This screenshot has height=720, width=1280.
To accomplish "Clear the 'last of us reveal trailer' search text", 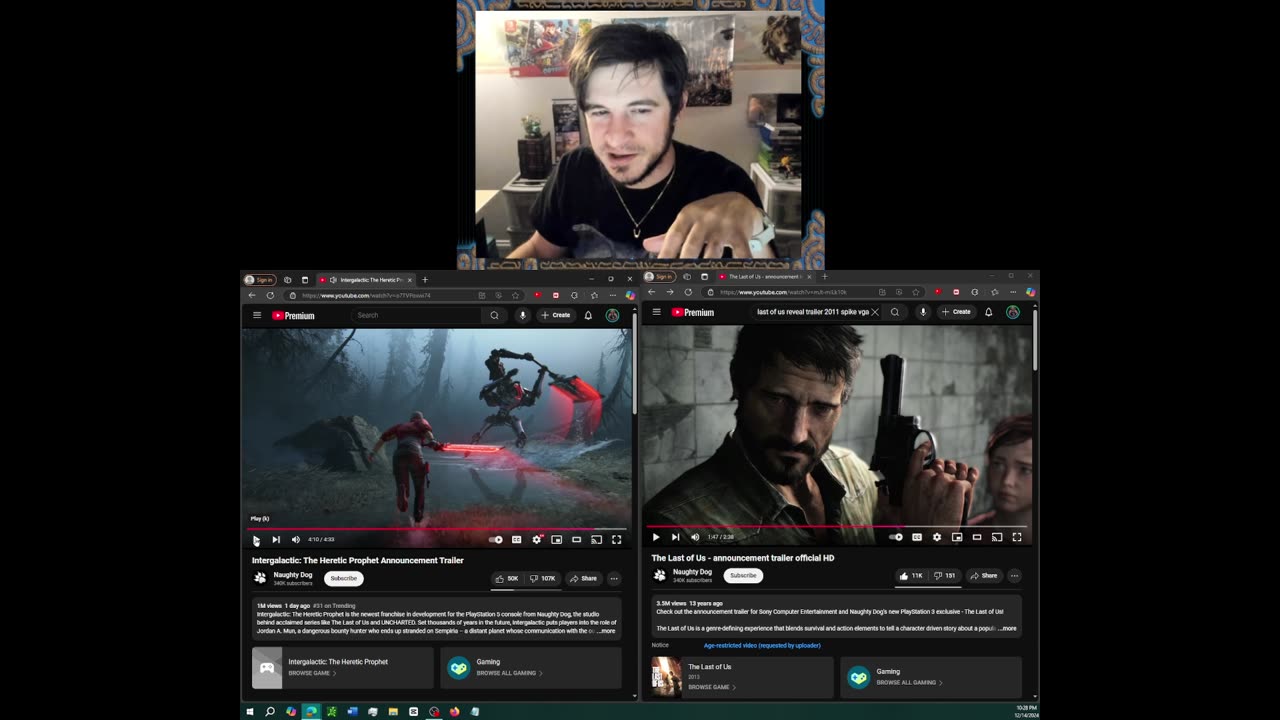I will point(875,312).
